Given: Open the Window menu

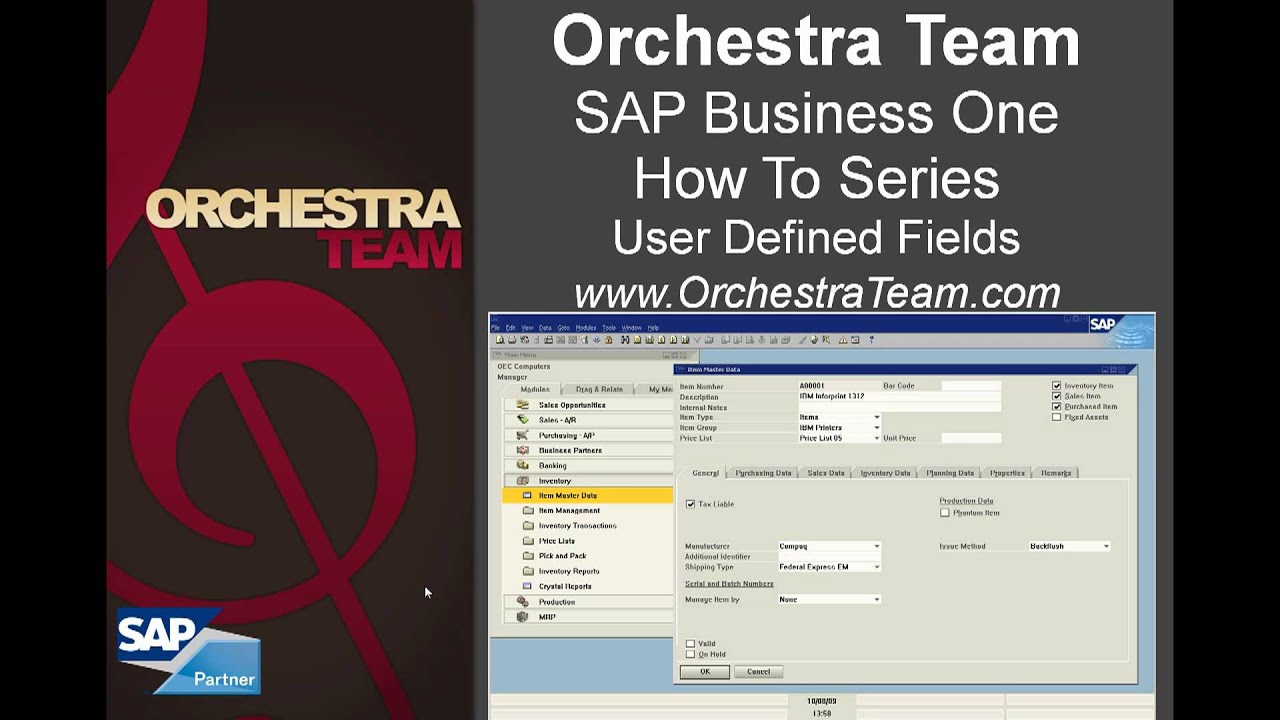Looking at the screenshot, I should [x=632, y=328].
